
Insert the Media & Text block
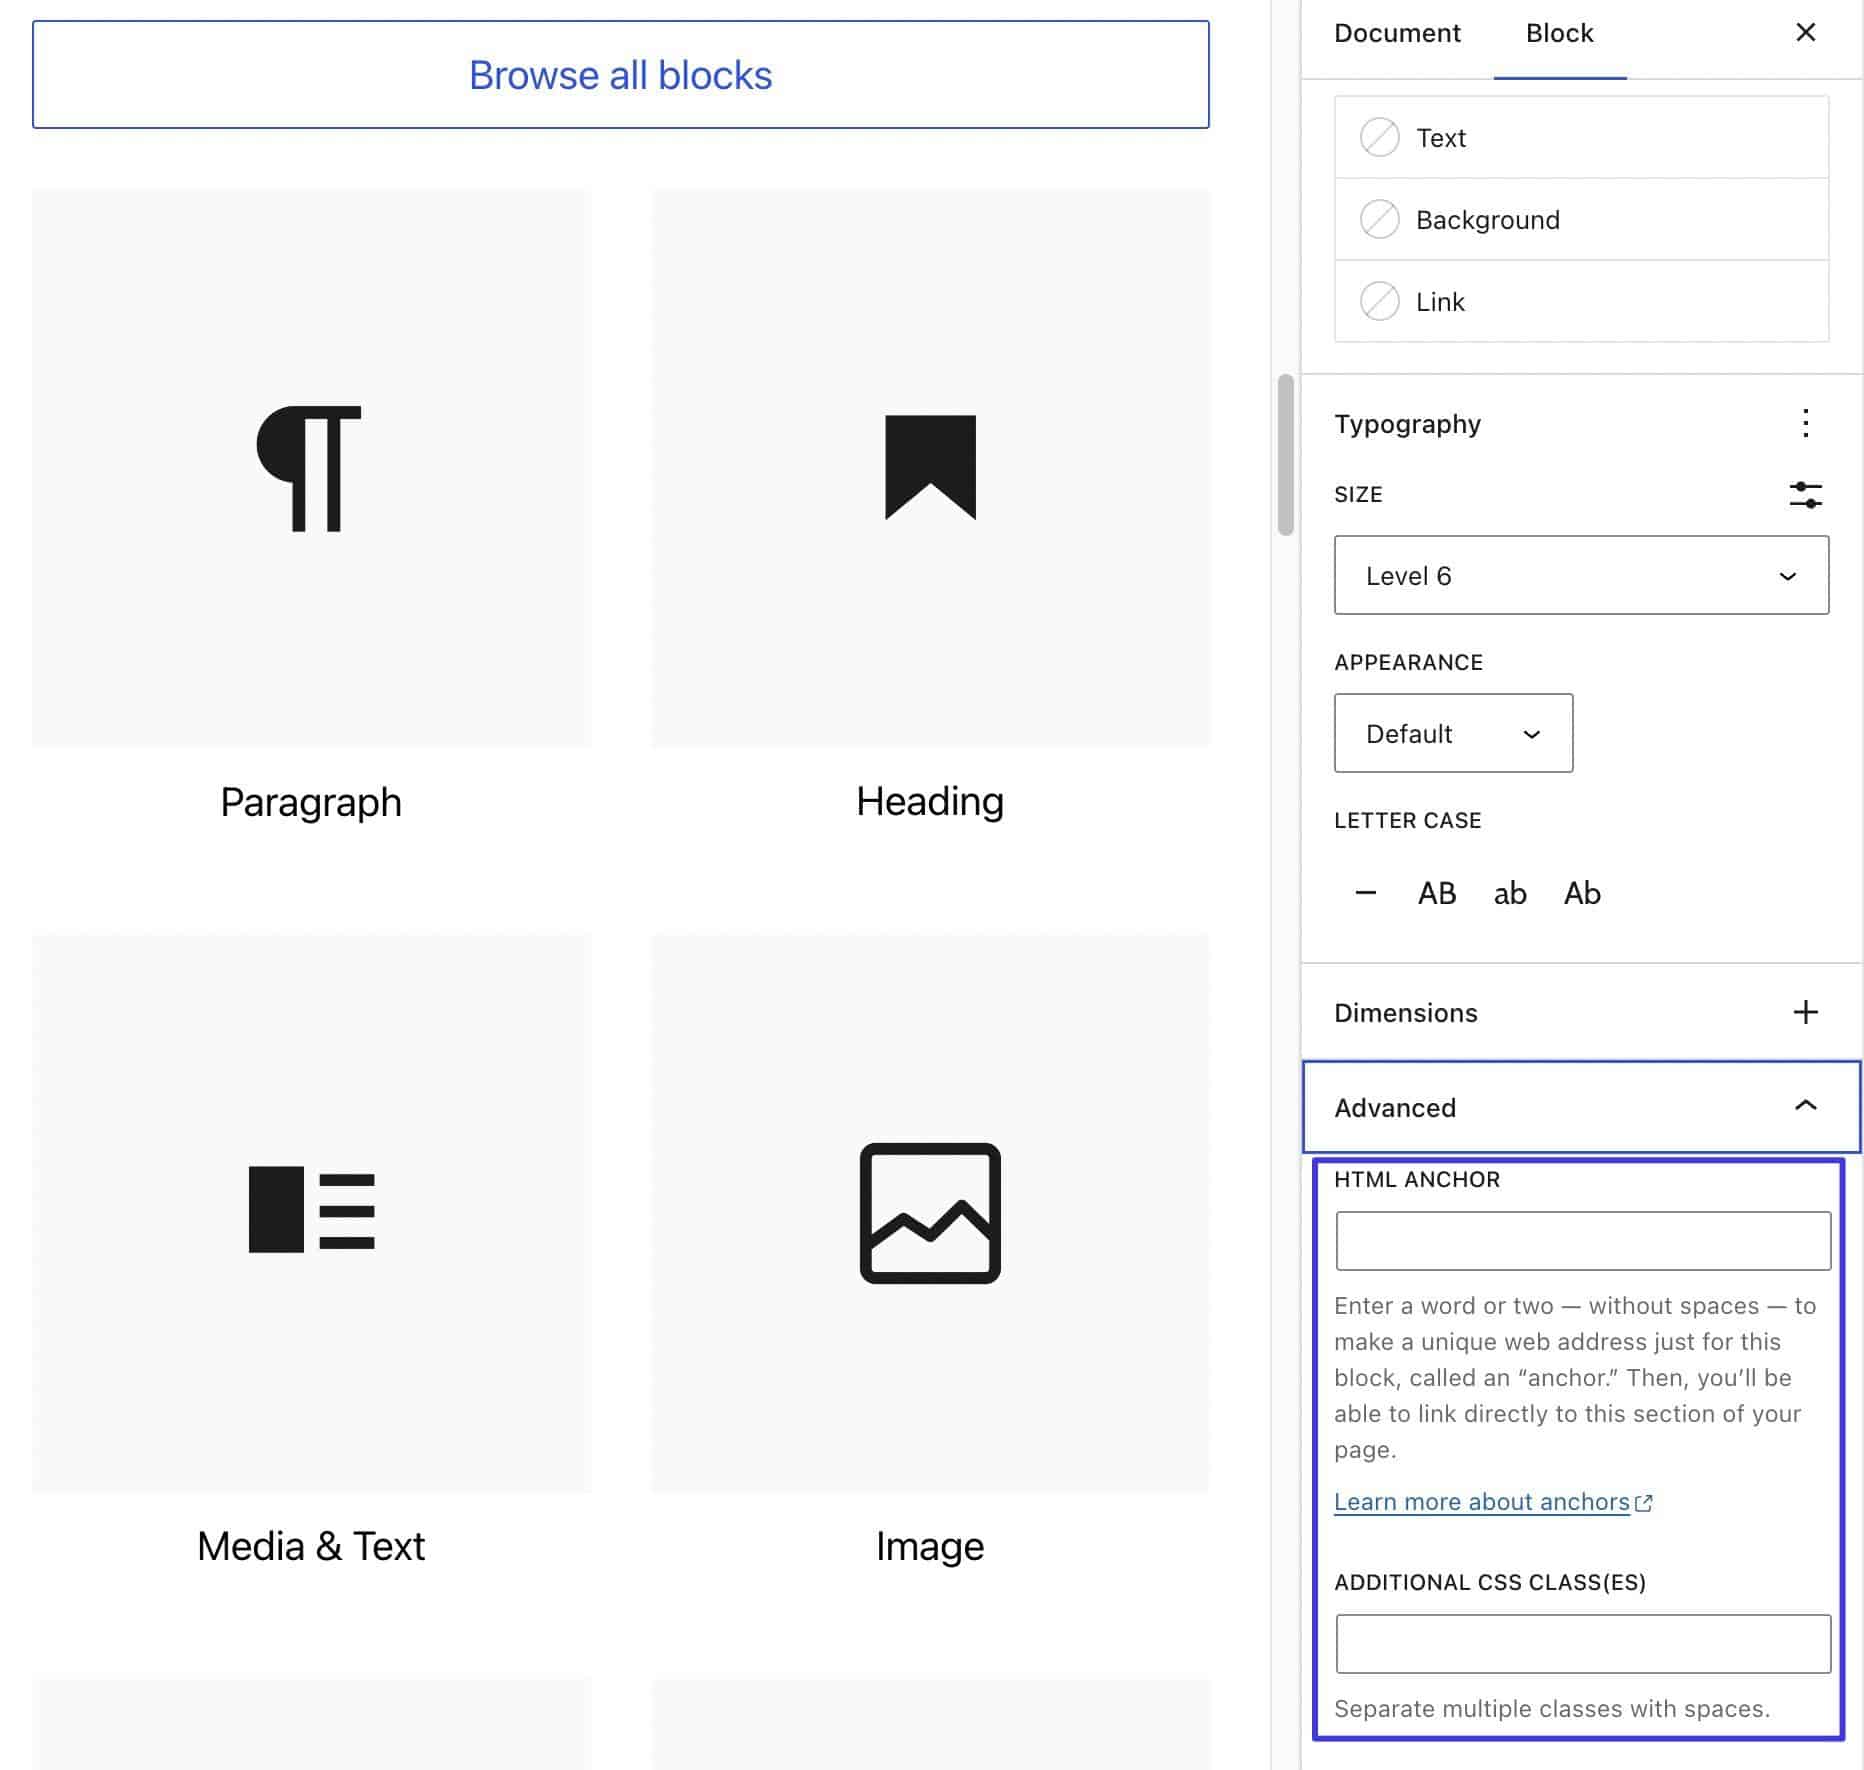(x=311, y=1211)
